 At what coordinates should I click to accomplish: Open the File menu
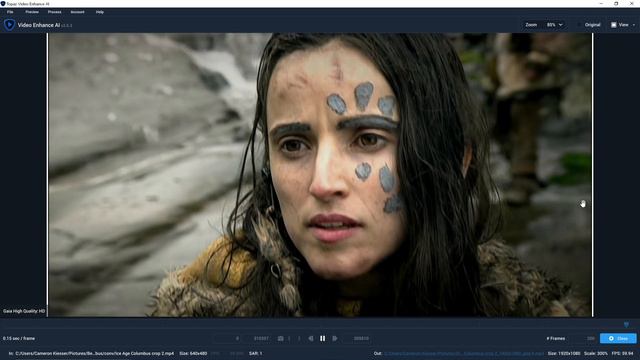tap(10, 12)
